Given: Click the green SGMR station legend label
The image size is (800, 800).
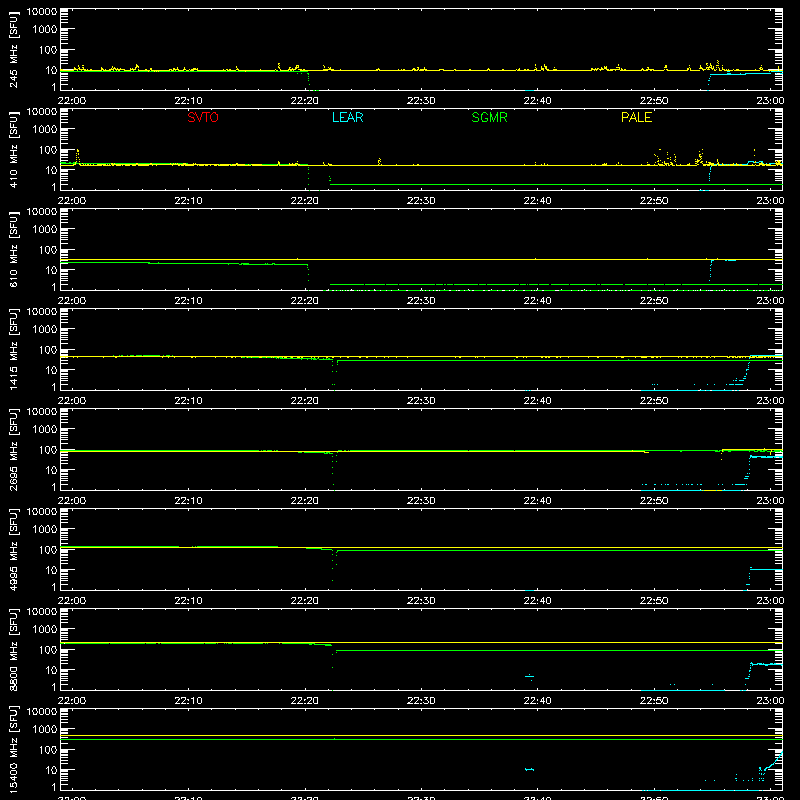Looking at the screenshot, I should click(x=489, y=117).
